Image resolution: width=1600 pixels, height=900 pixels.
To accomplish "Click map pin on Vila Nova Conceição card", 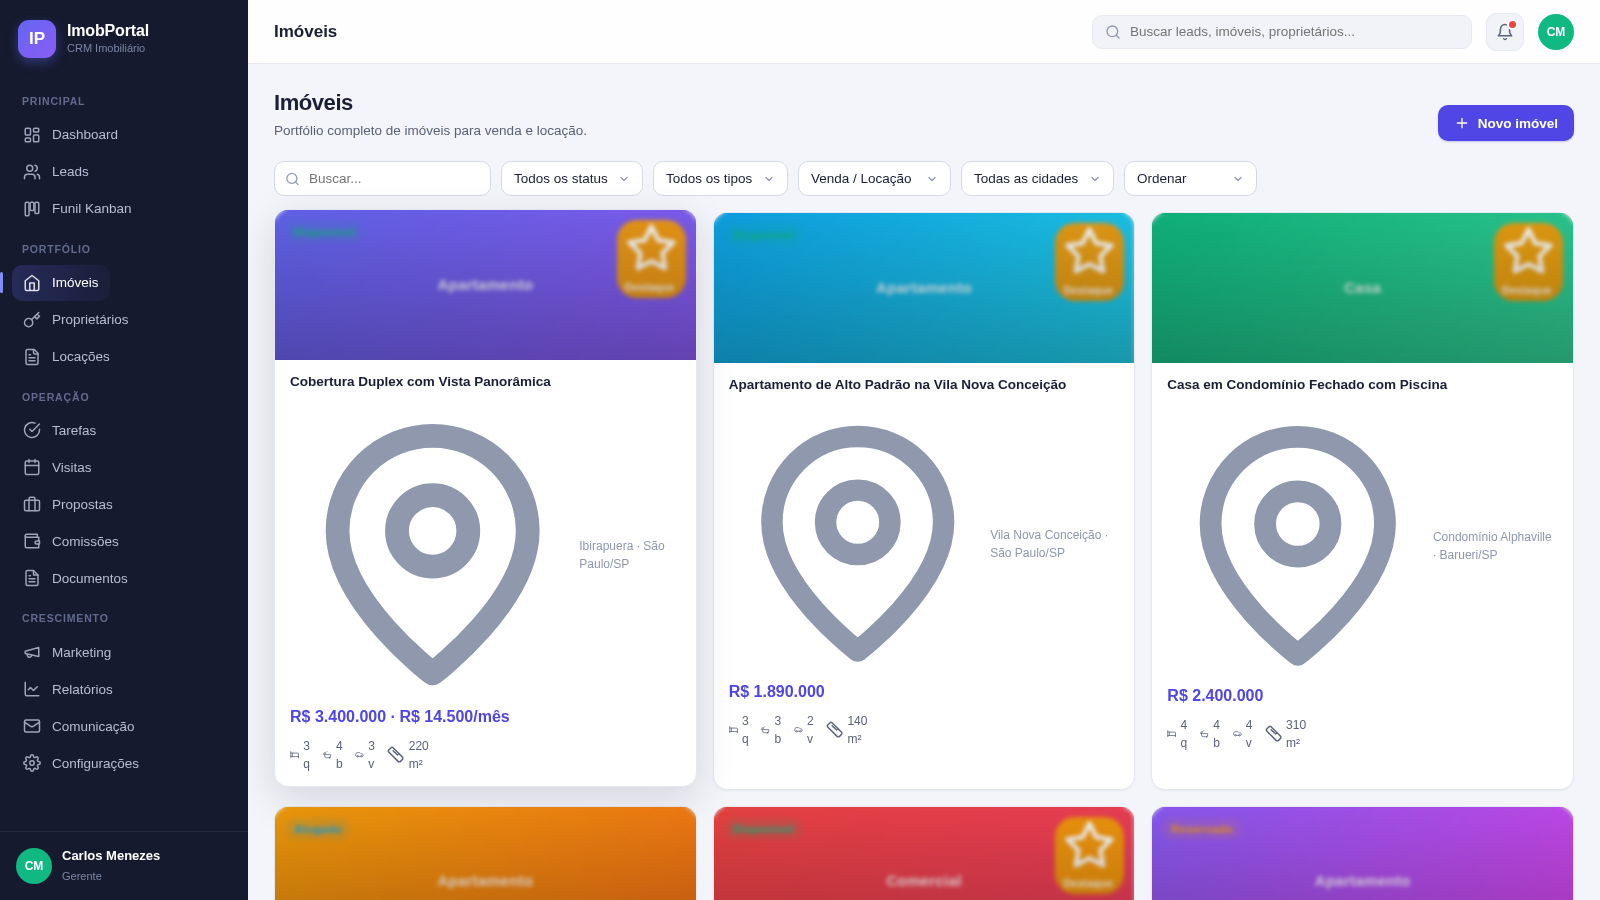I will tap(858, 544).
